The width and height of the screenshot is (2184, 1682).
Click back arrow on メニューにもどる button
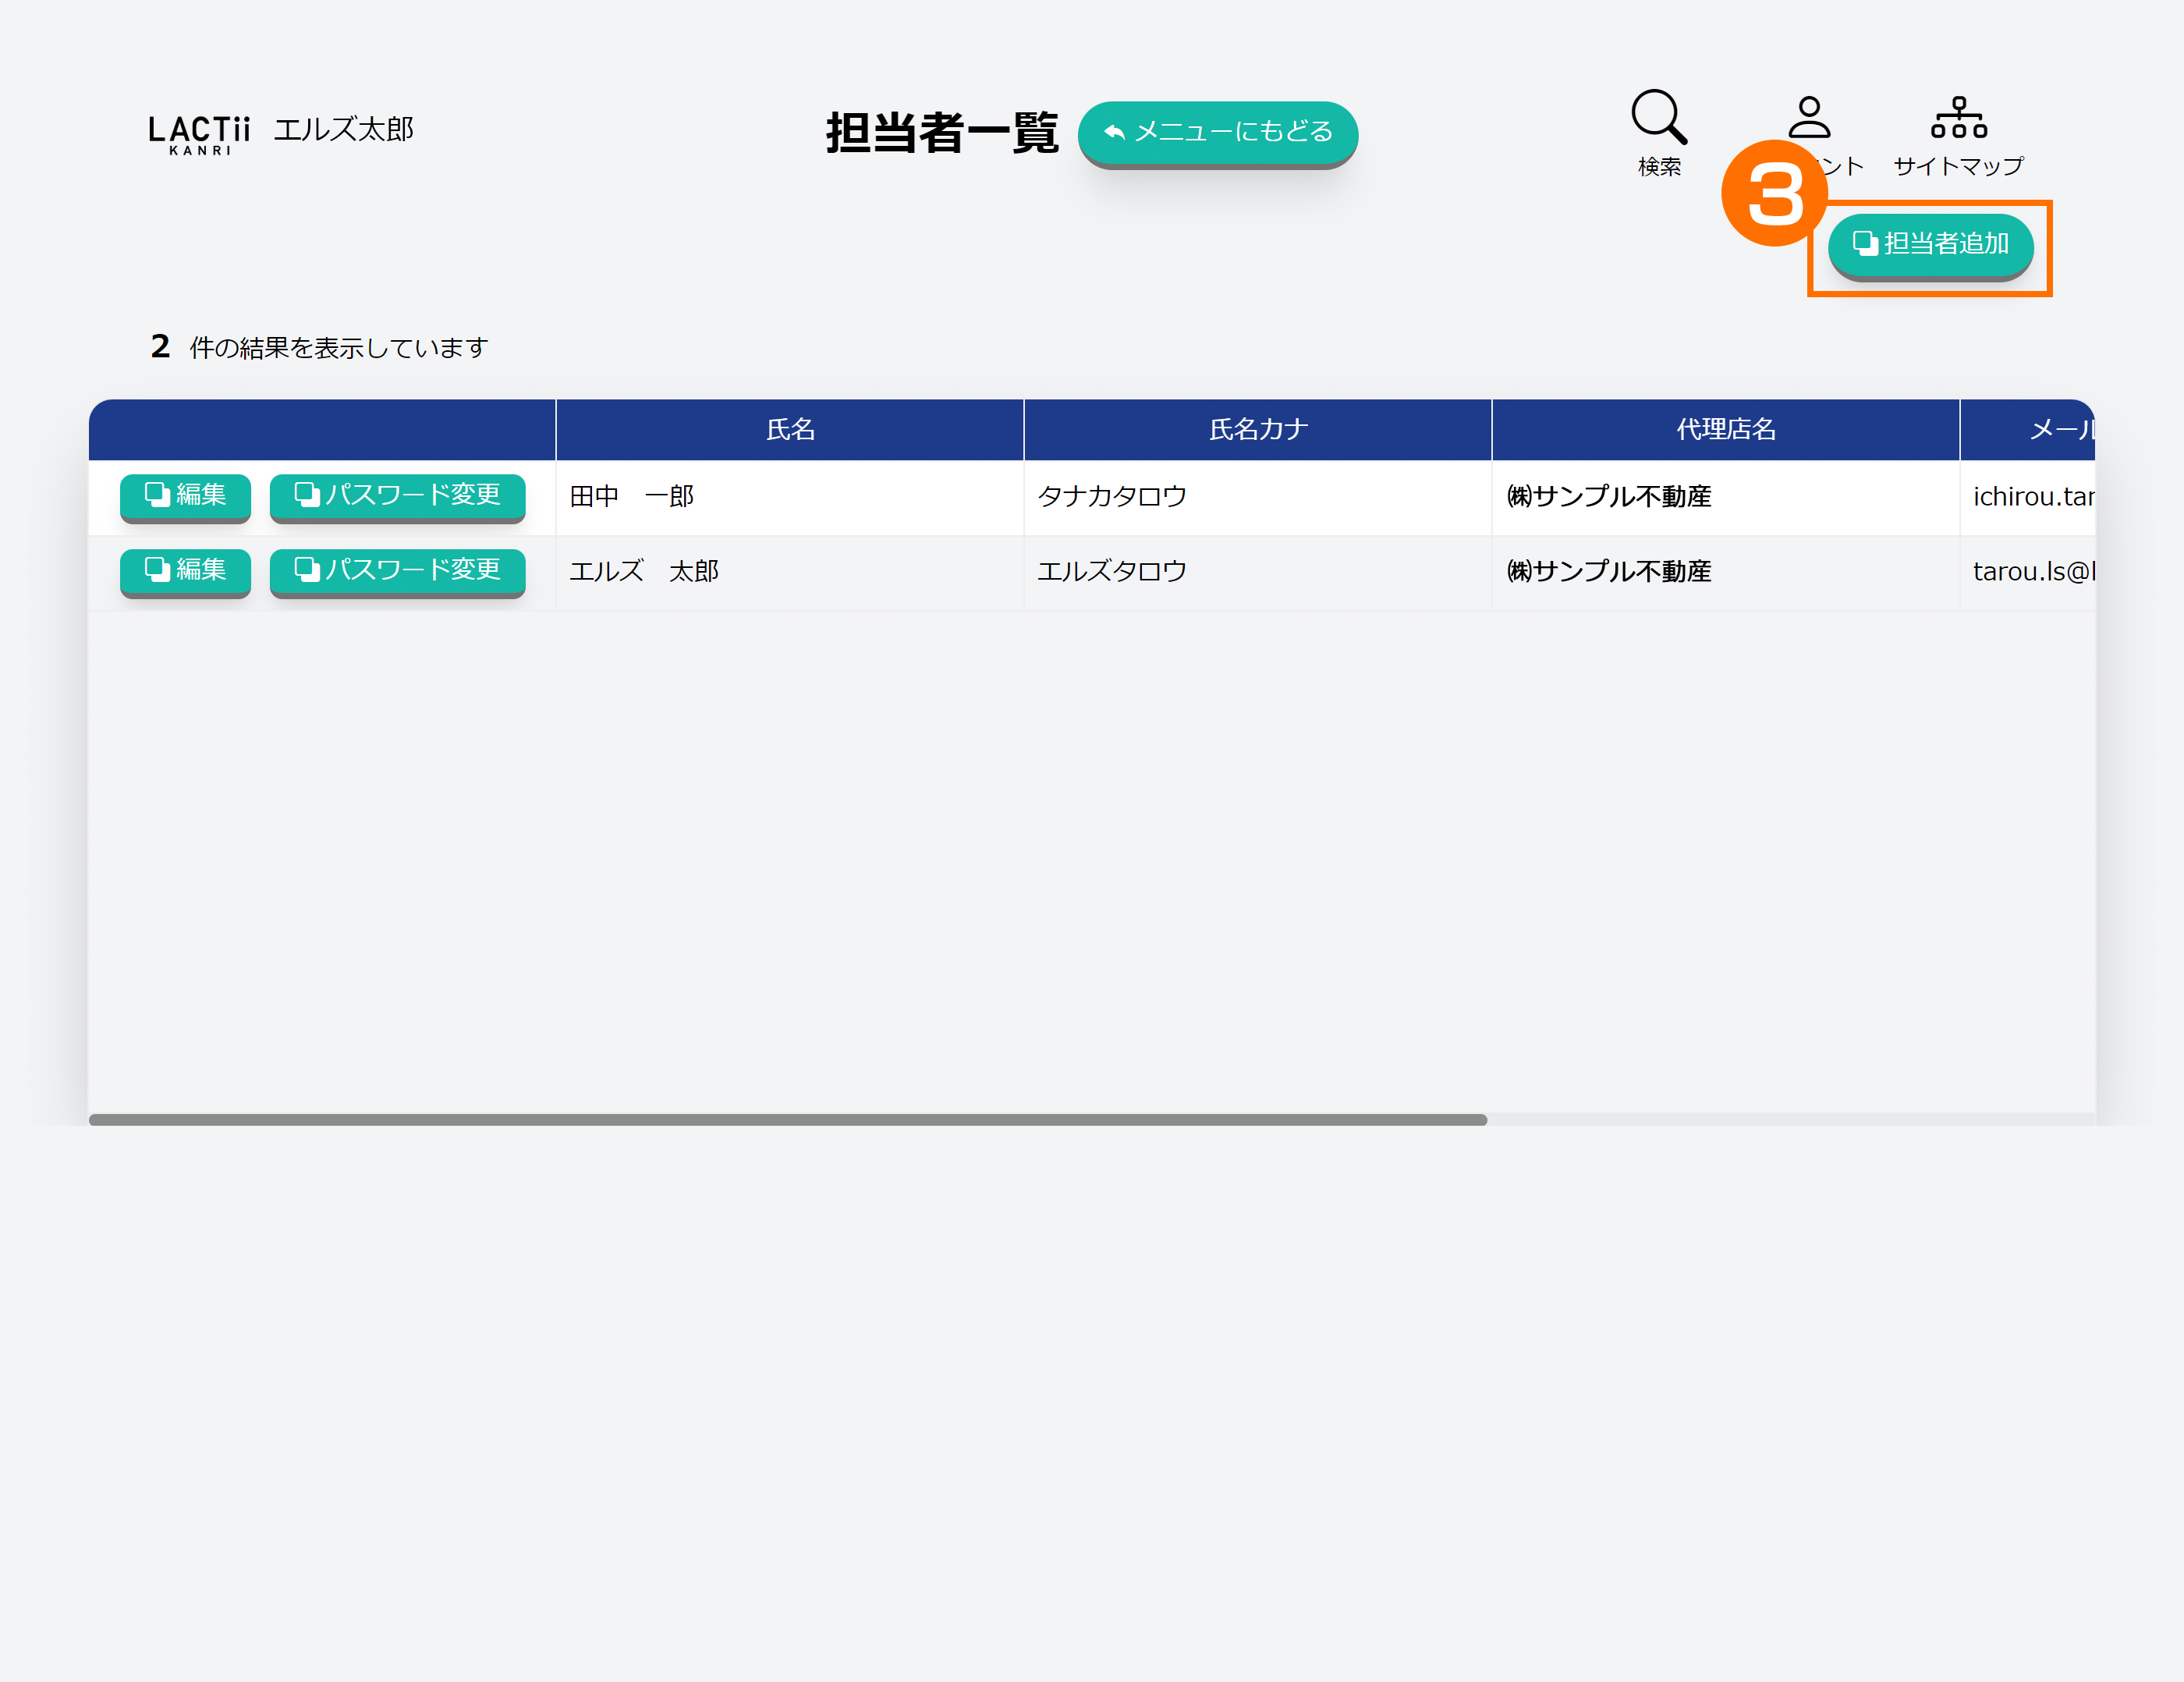coord(1114,132)
